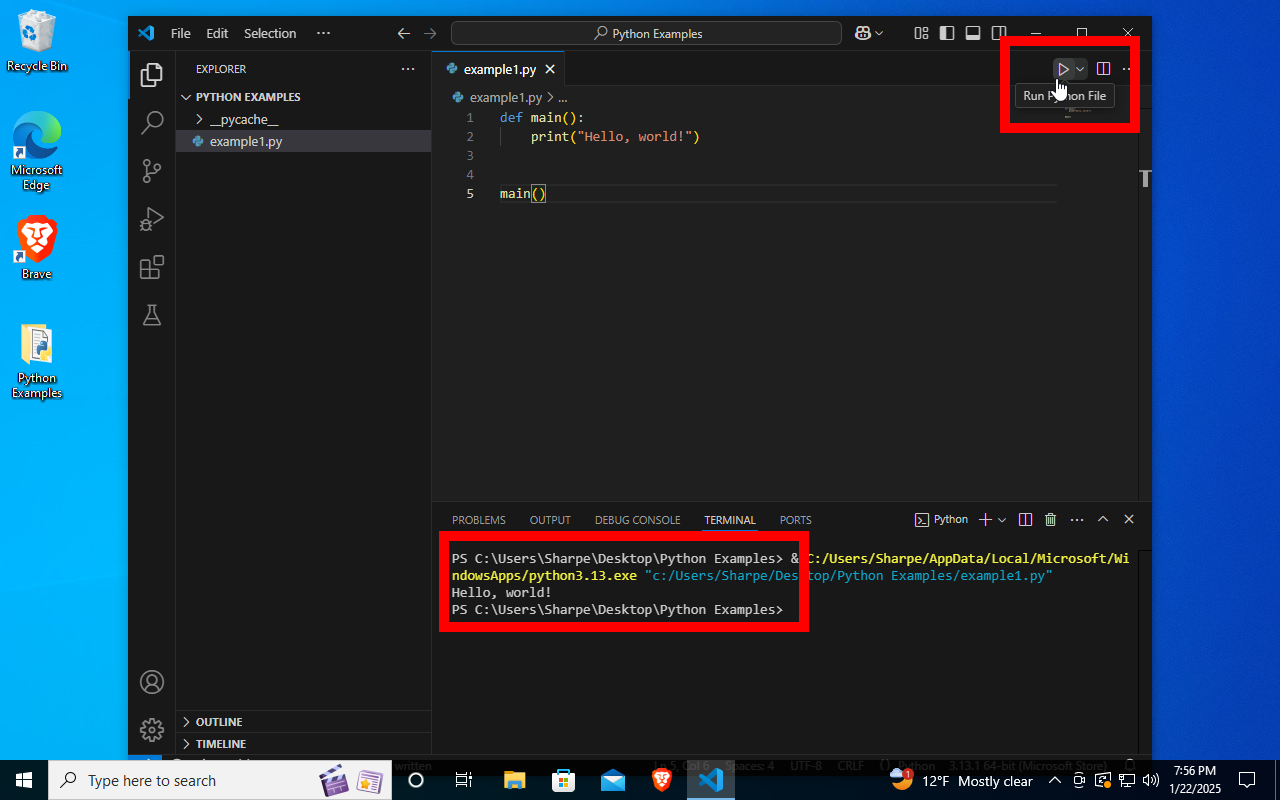Open the Search view in activity bar
Screen dimensions: 1280x800
coord(152,123)
